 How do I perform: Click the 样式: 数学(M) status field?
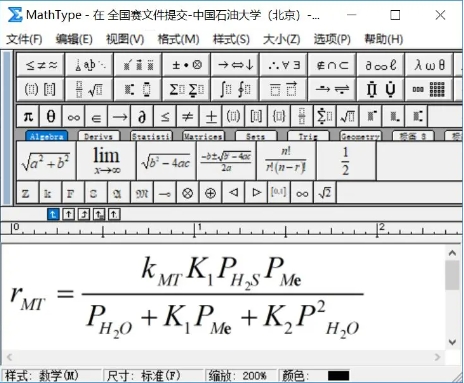pos(52,376)
